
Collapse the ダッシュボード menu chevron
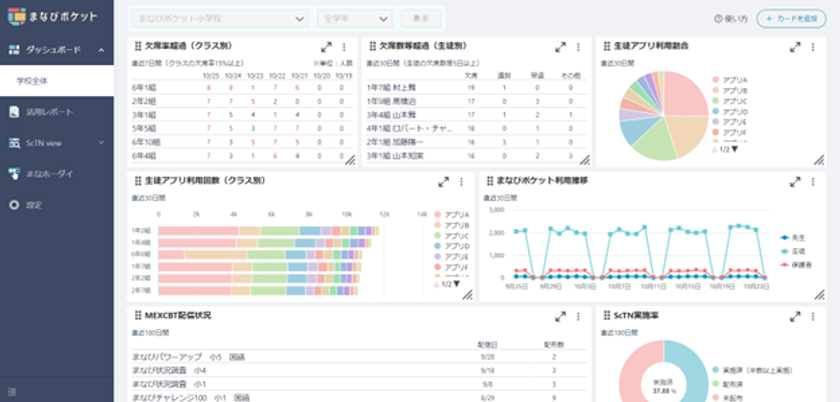click(x=101, y=50)
